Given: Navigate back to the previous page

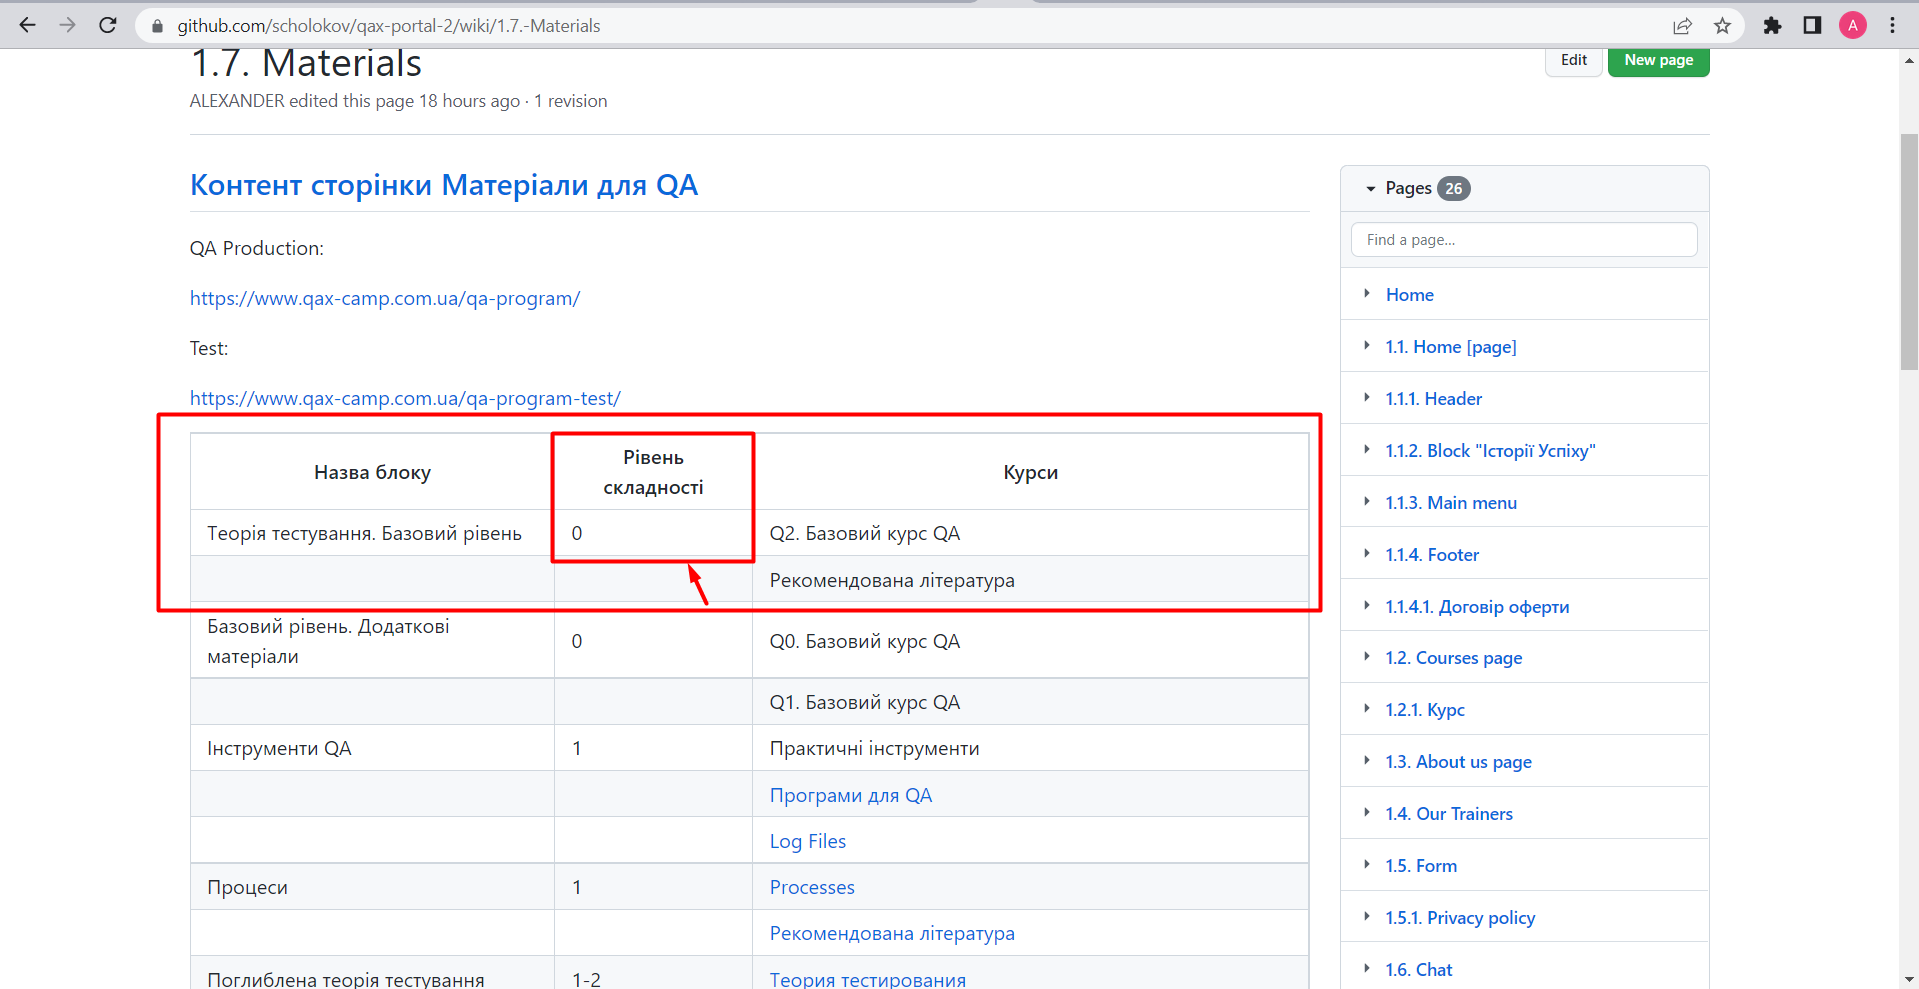Looking at the screenshot, I should 27,25.
